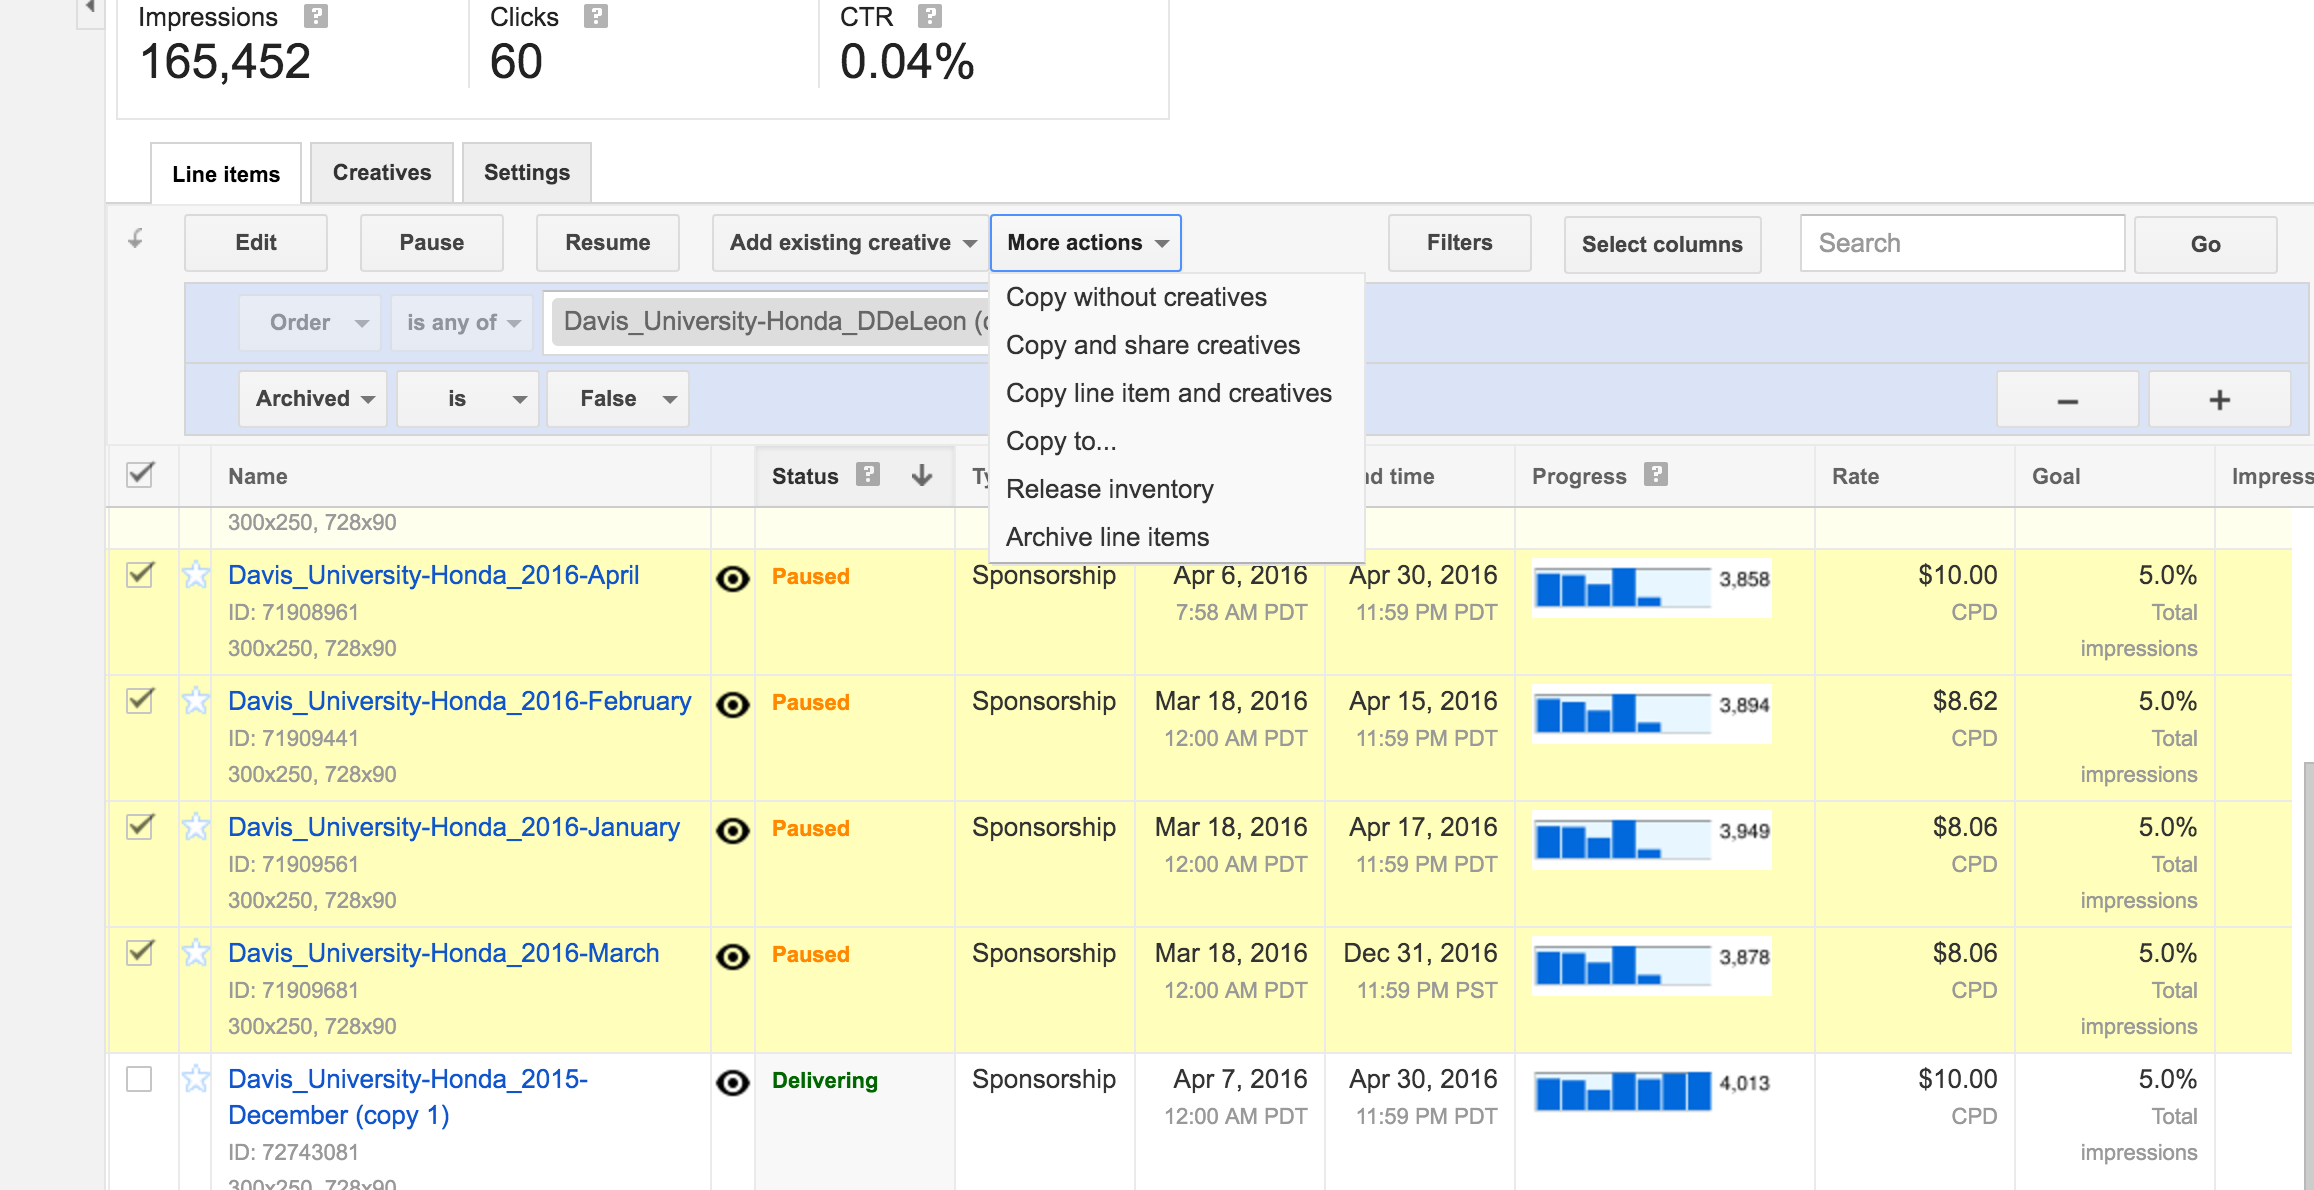Screen dimensions: 2314x1190
Task: Check the 2015-December (copy 1) checkbox
Action: (x=140, y=1079)
